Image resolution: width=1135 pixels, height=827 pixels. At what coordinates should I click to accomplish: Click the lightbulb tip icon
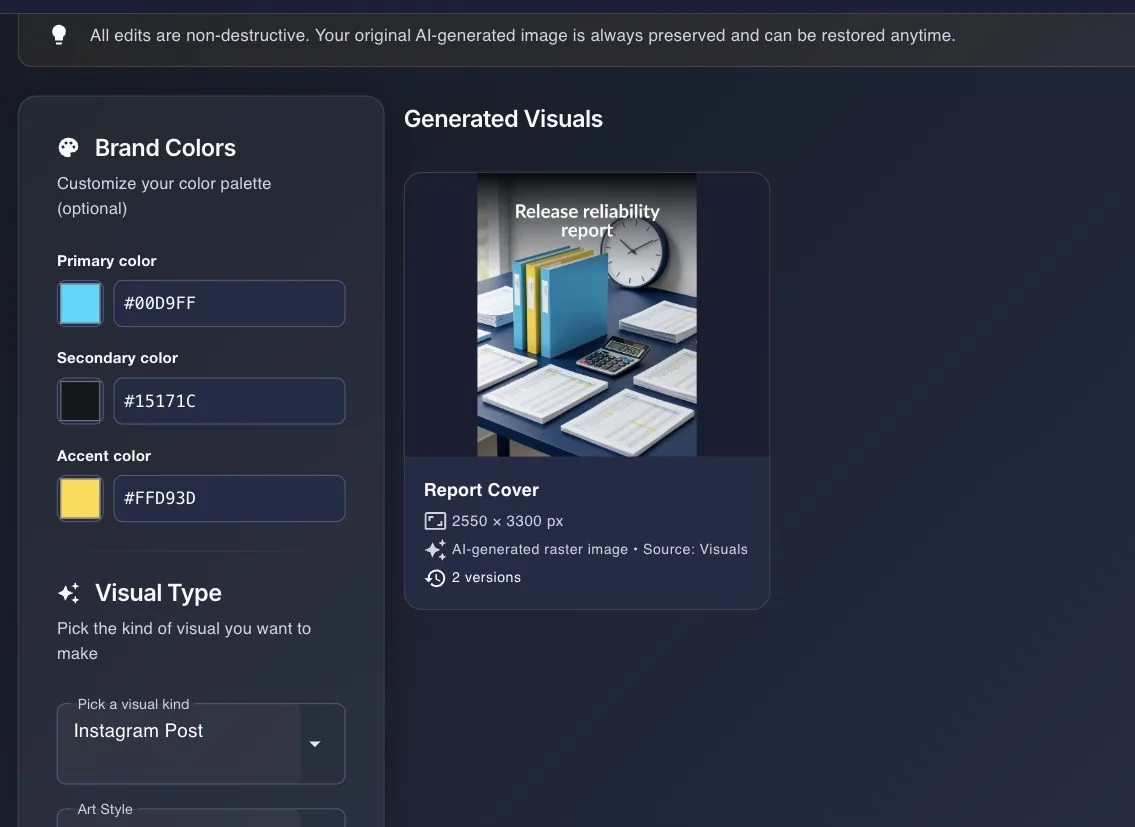pyautogui.click(x=59, y=35)
